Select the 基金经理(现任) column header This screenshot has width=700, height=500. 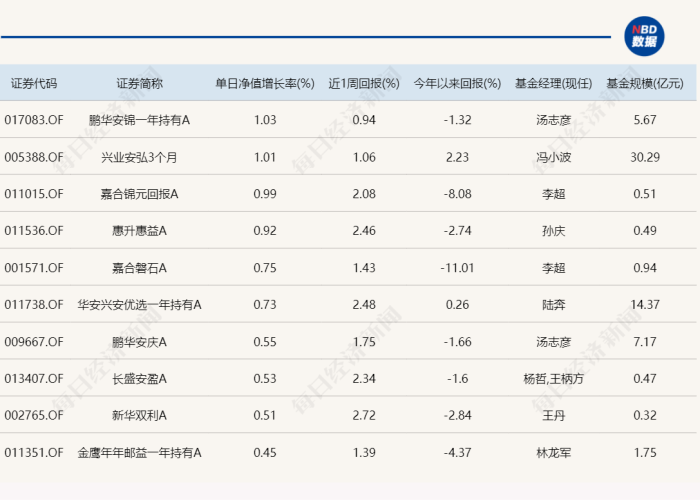(x=554, y=83)
